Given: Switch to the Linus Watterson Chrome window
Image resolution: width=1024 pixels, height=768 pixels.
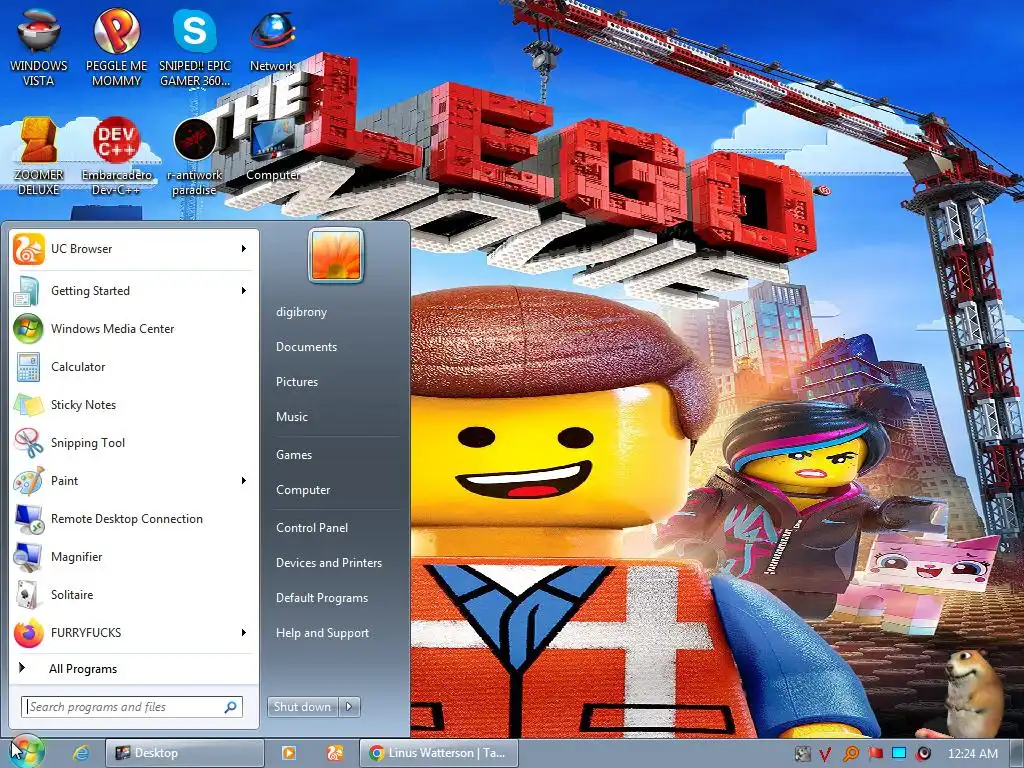Looking at the screenshot, I should pyautogui.click(x=439, y=753).
